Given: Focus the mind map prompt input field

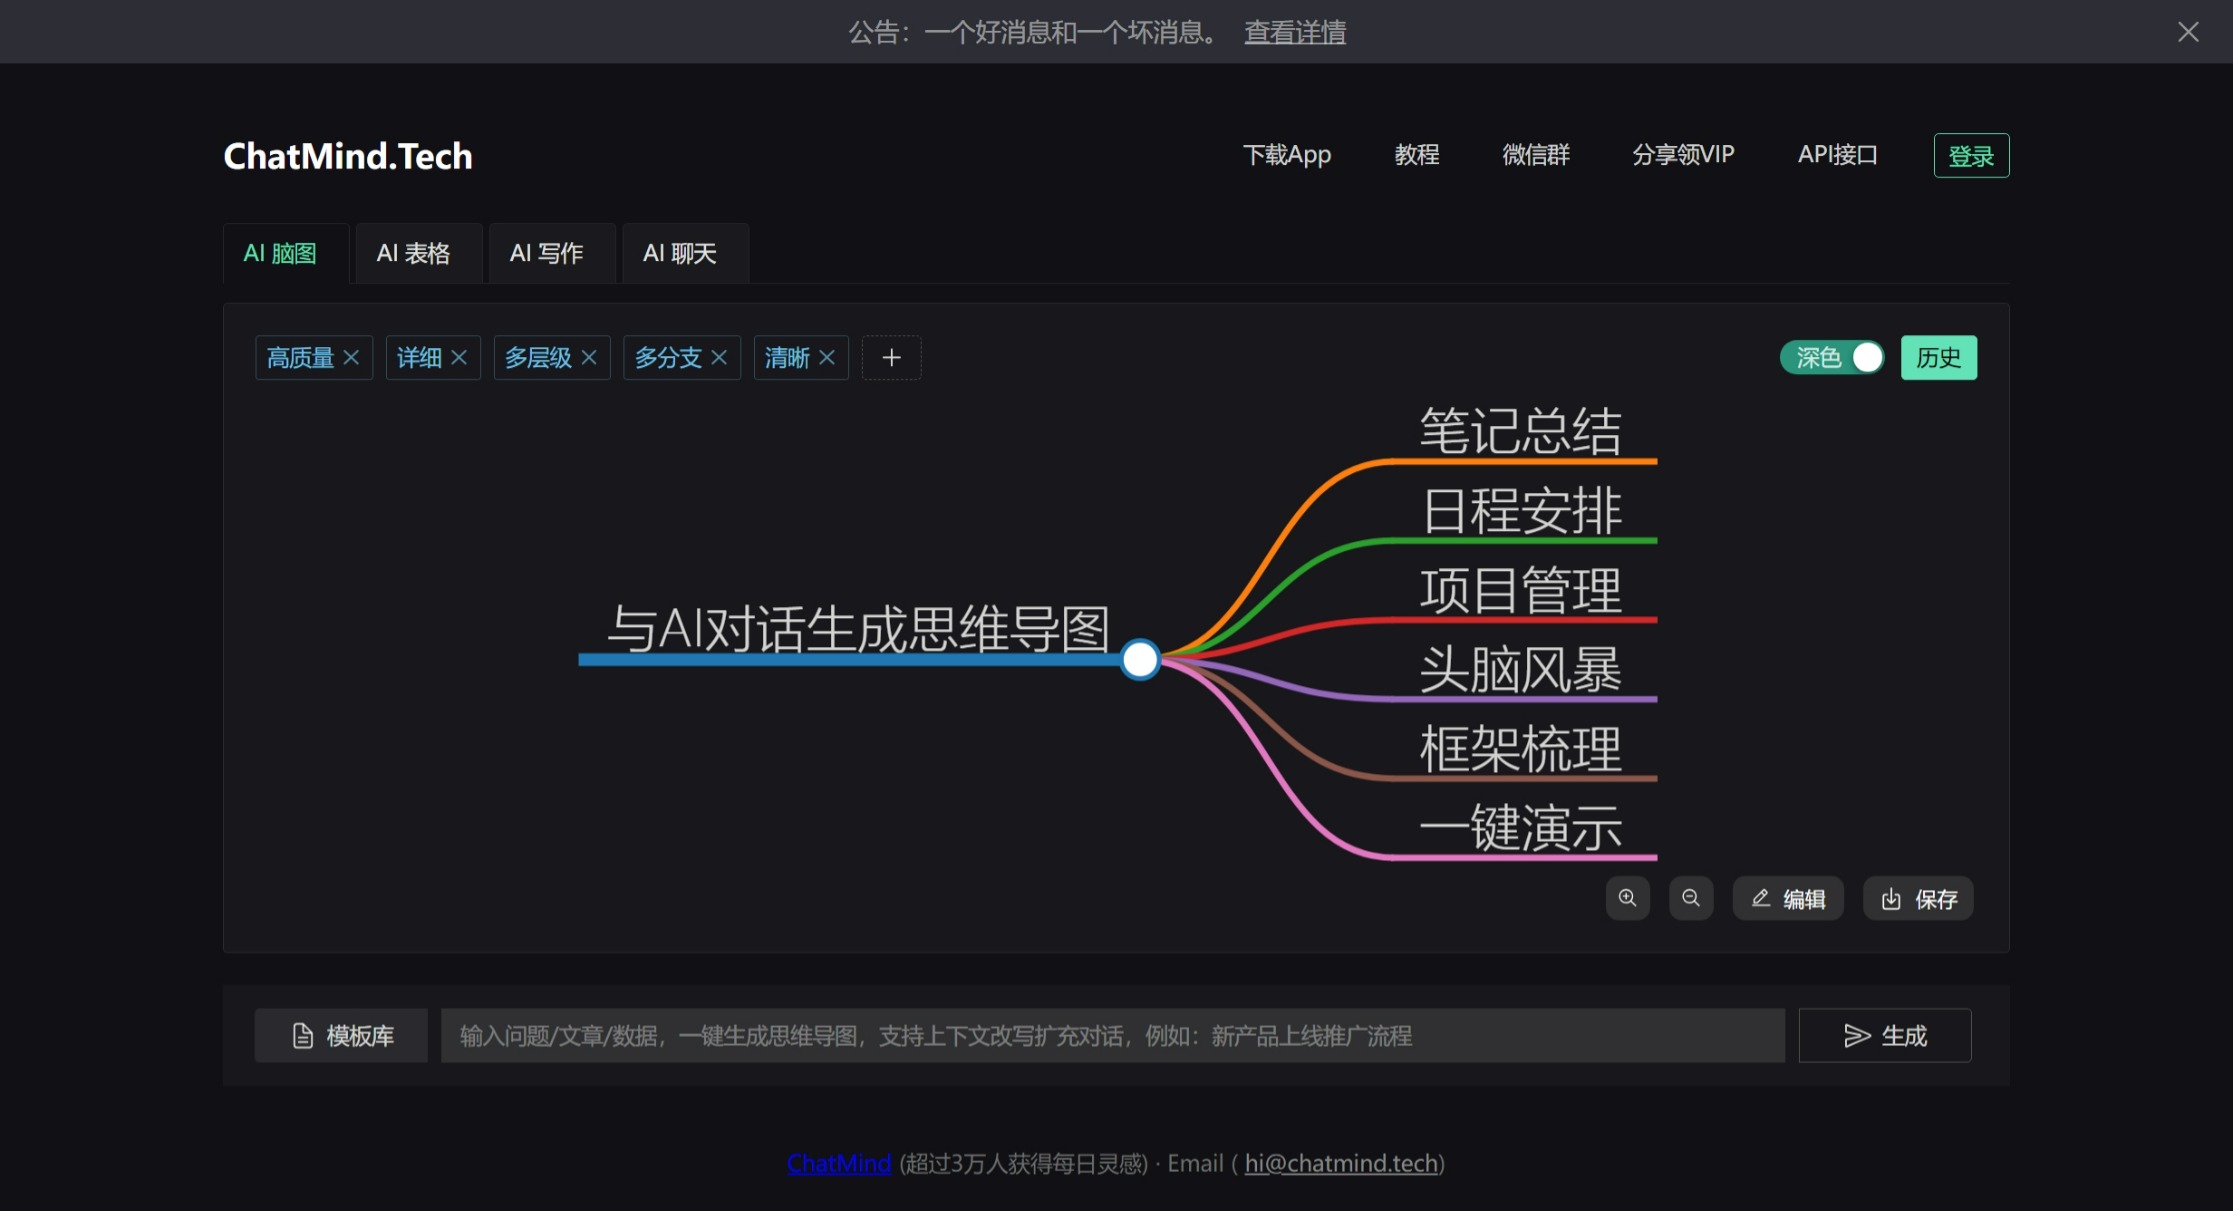Looking at the screenshot, I should (x=1112, y=1035).
